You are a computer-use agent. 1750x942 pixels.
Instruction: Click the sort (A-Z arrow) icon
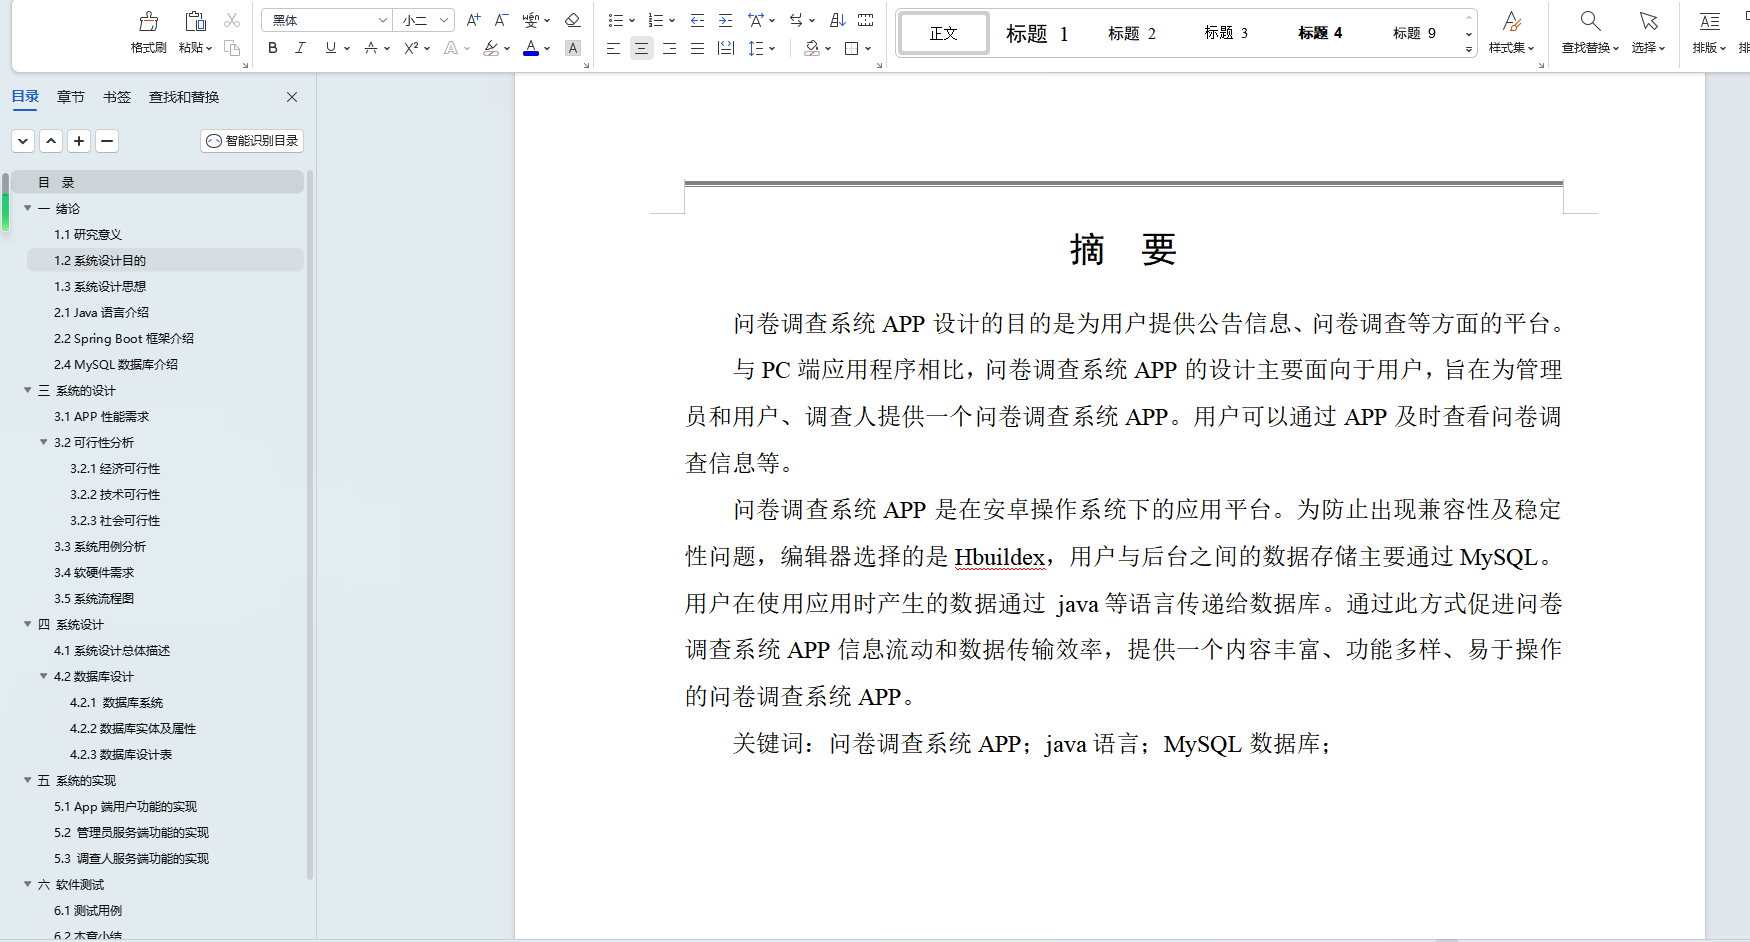pos(838,20)
